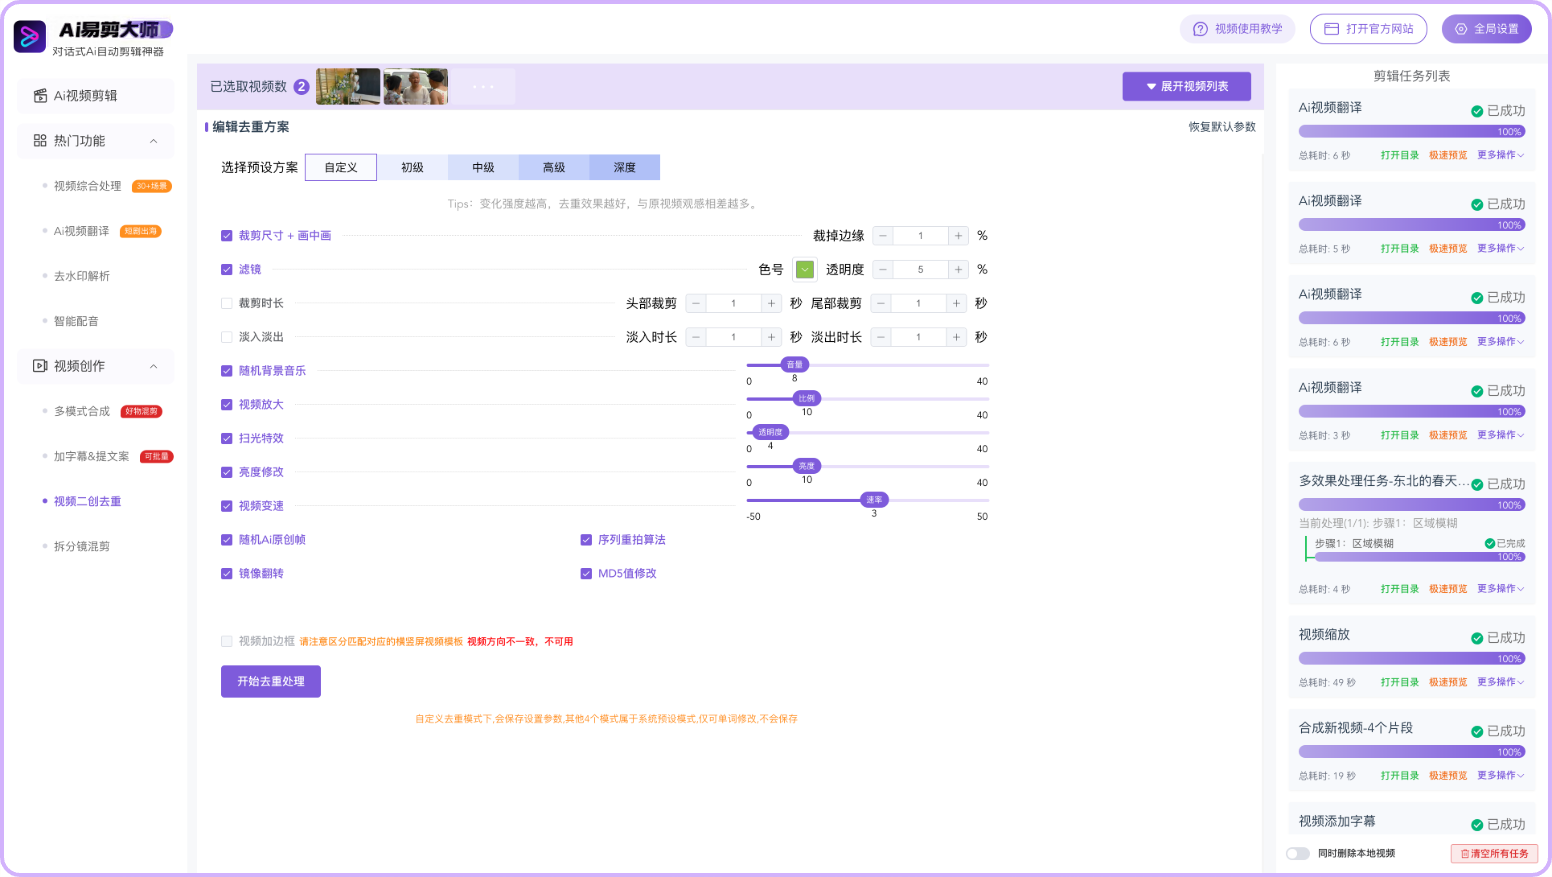The image size is (1552, 877).
Task: Open Ai视频剪辑 sidebar icon
Action: tap(40, 96)
